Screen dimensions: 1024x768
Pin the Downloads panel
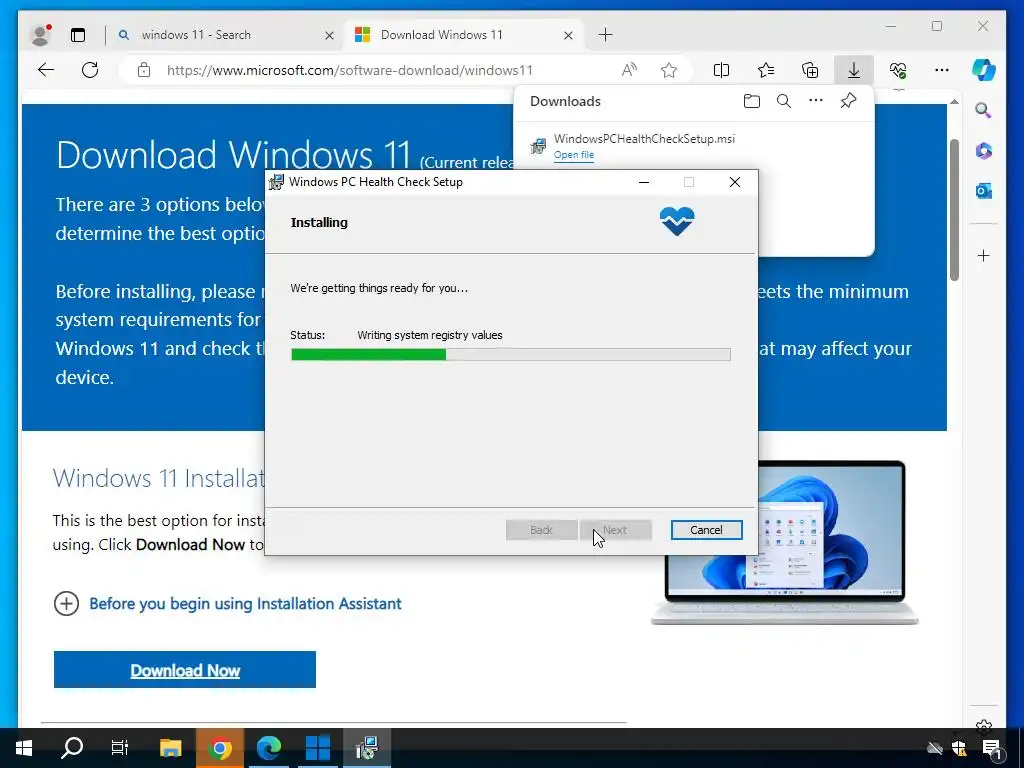848,101
